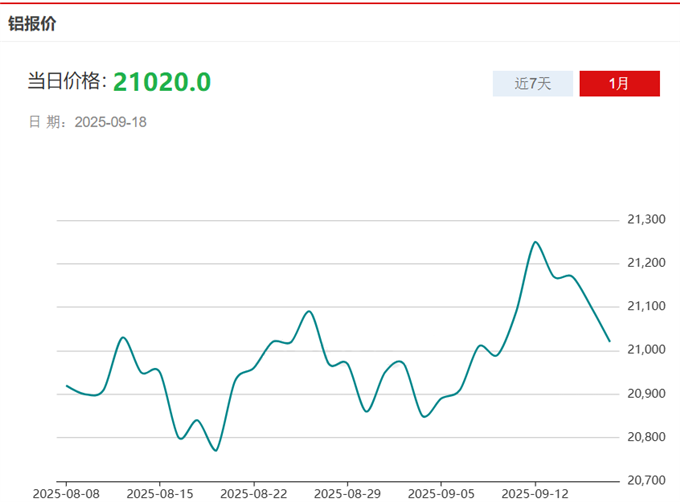Image resolution: width=680 pixels, height=502 pixels.
Task: Select the 2025-08-15 x-axis label
Action: tap(159, 494)
